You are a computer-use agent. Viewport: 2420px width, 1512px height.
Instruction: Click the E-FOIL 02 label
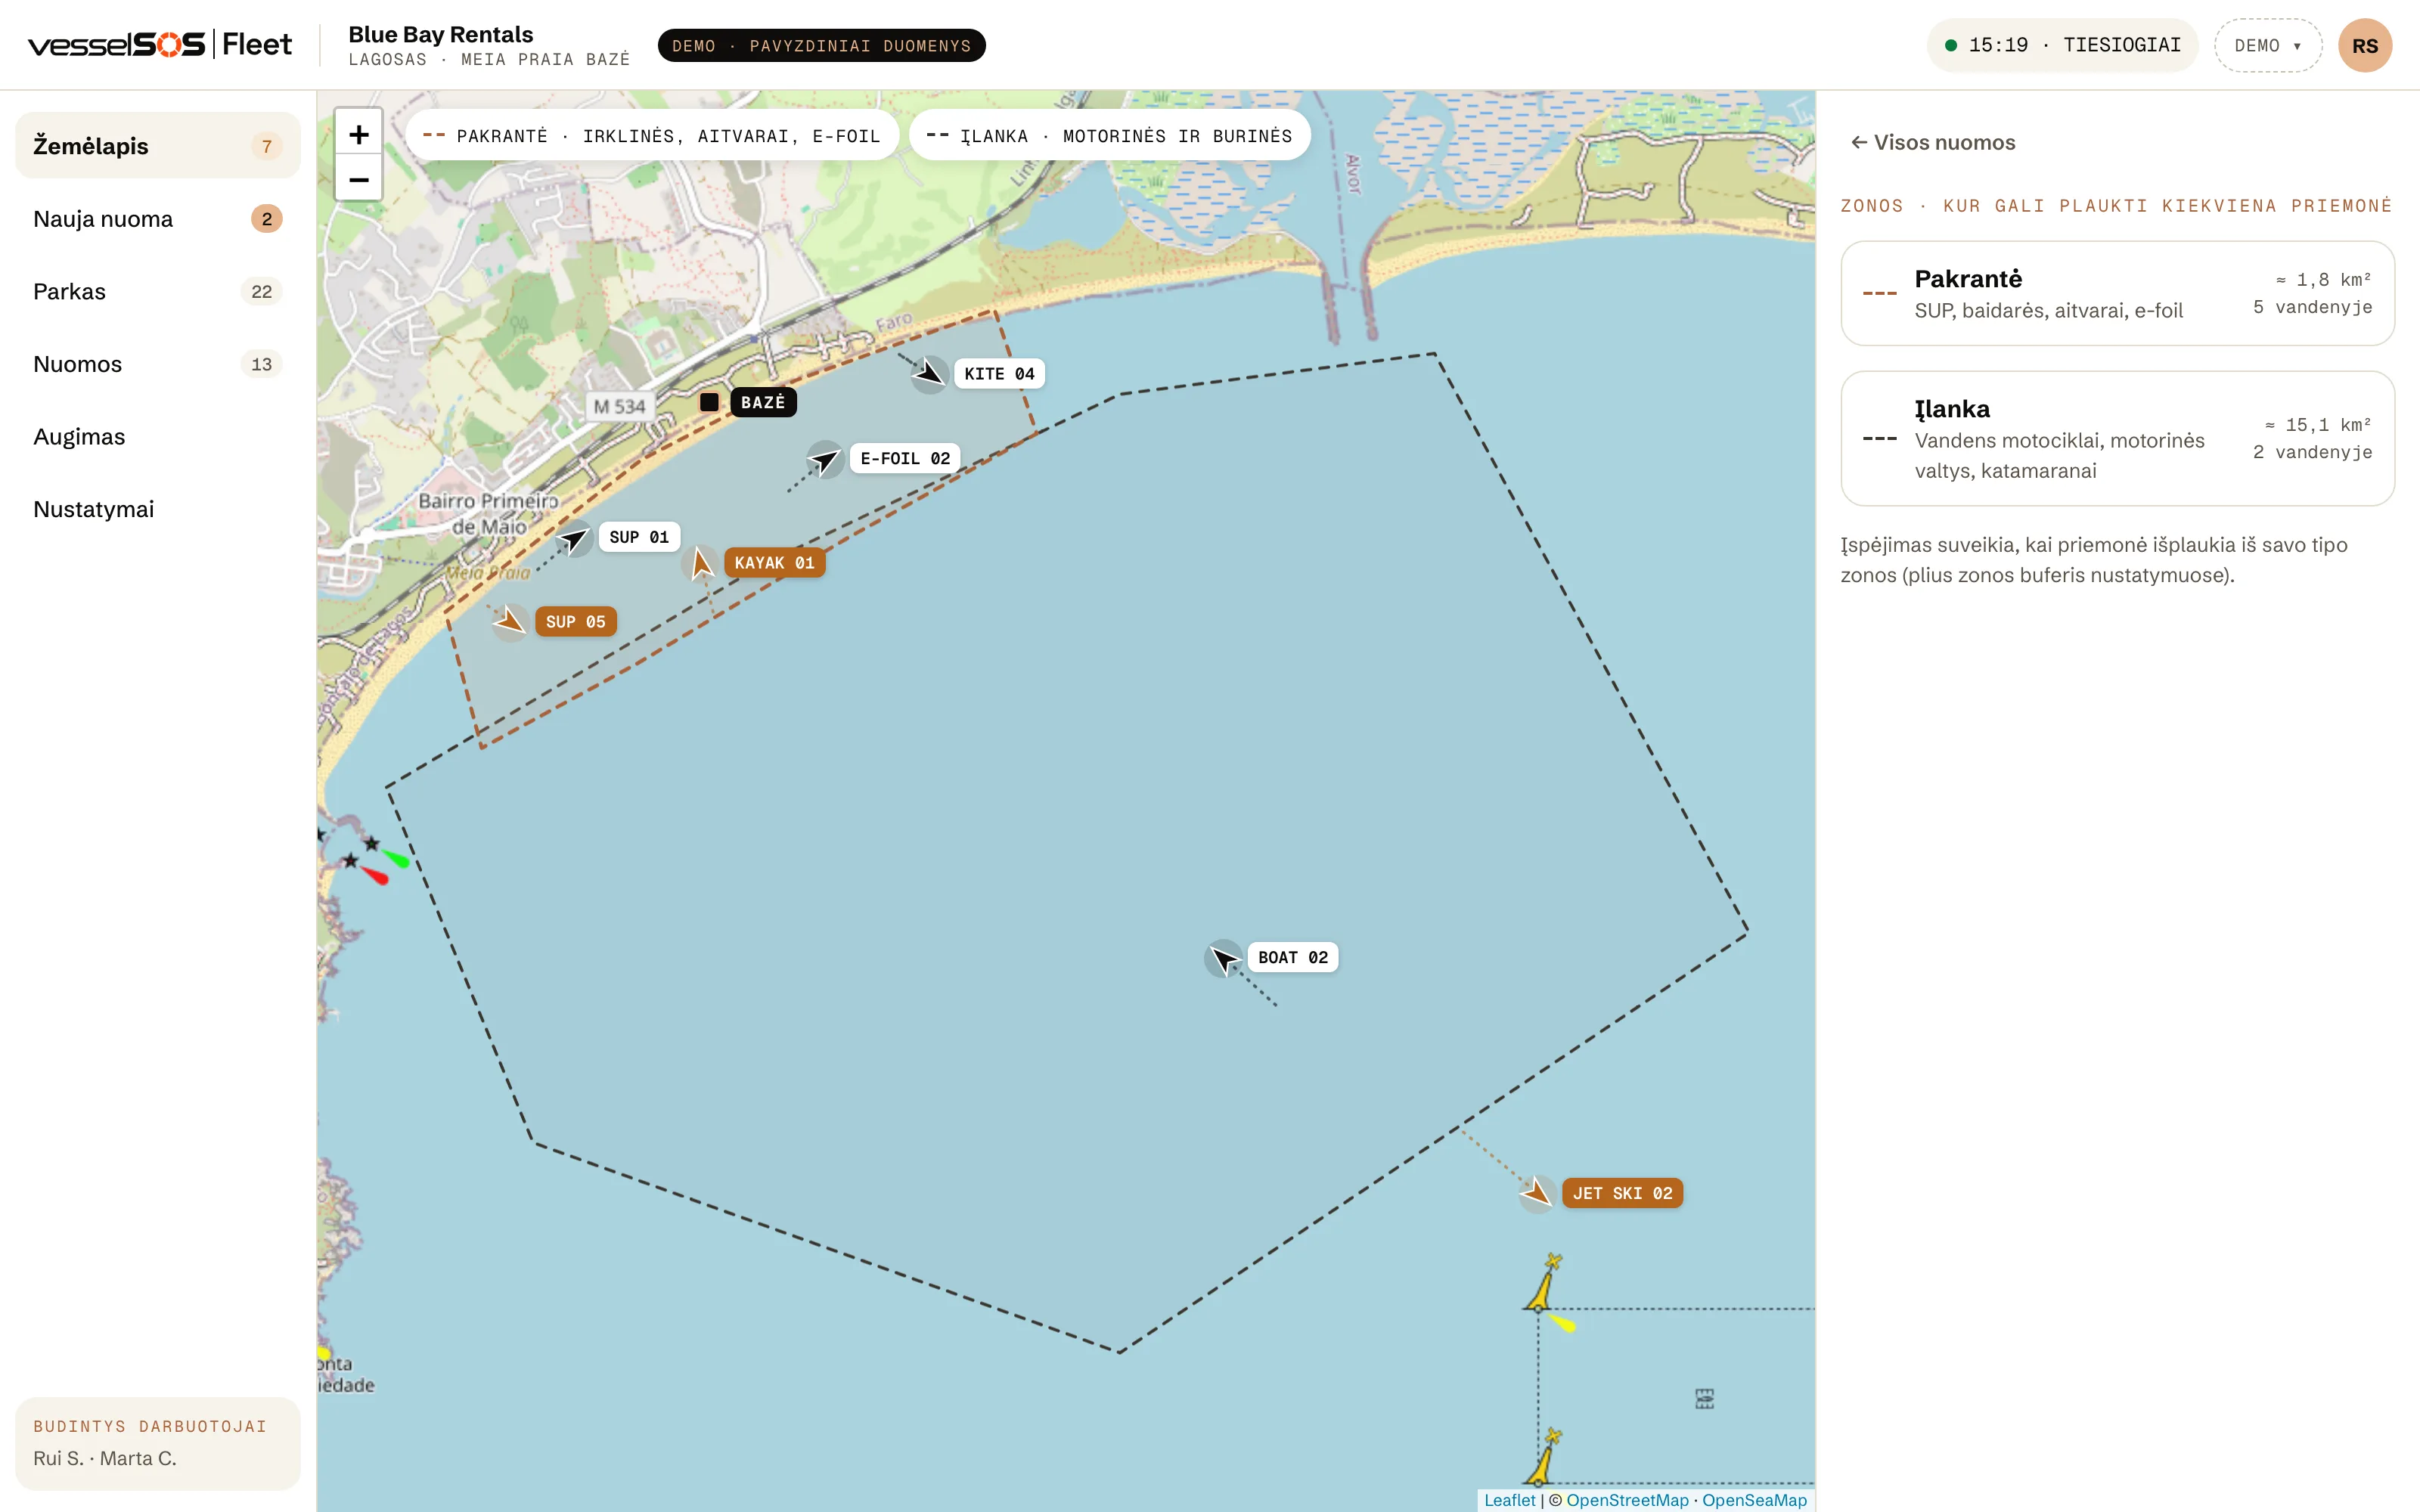tap(905, 459)
